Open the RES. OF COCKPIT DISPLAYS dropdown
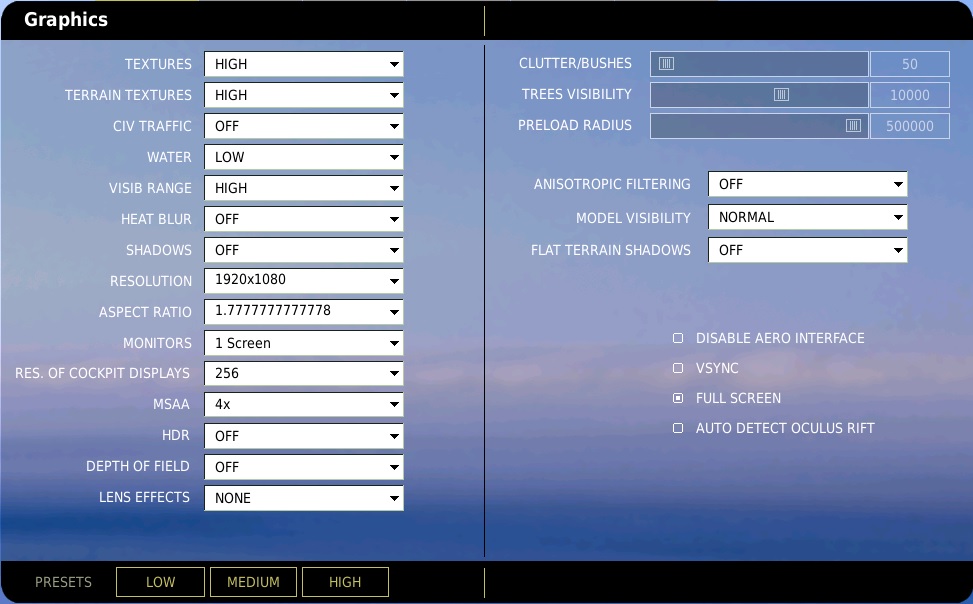 pyautogui.click(x=303, y=373)
